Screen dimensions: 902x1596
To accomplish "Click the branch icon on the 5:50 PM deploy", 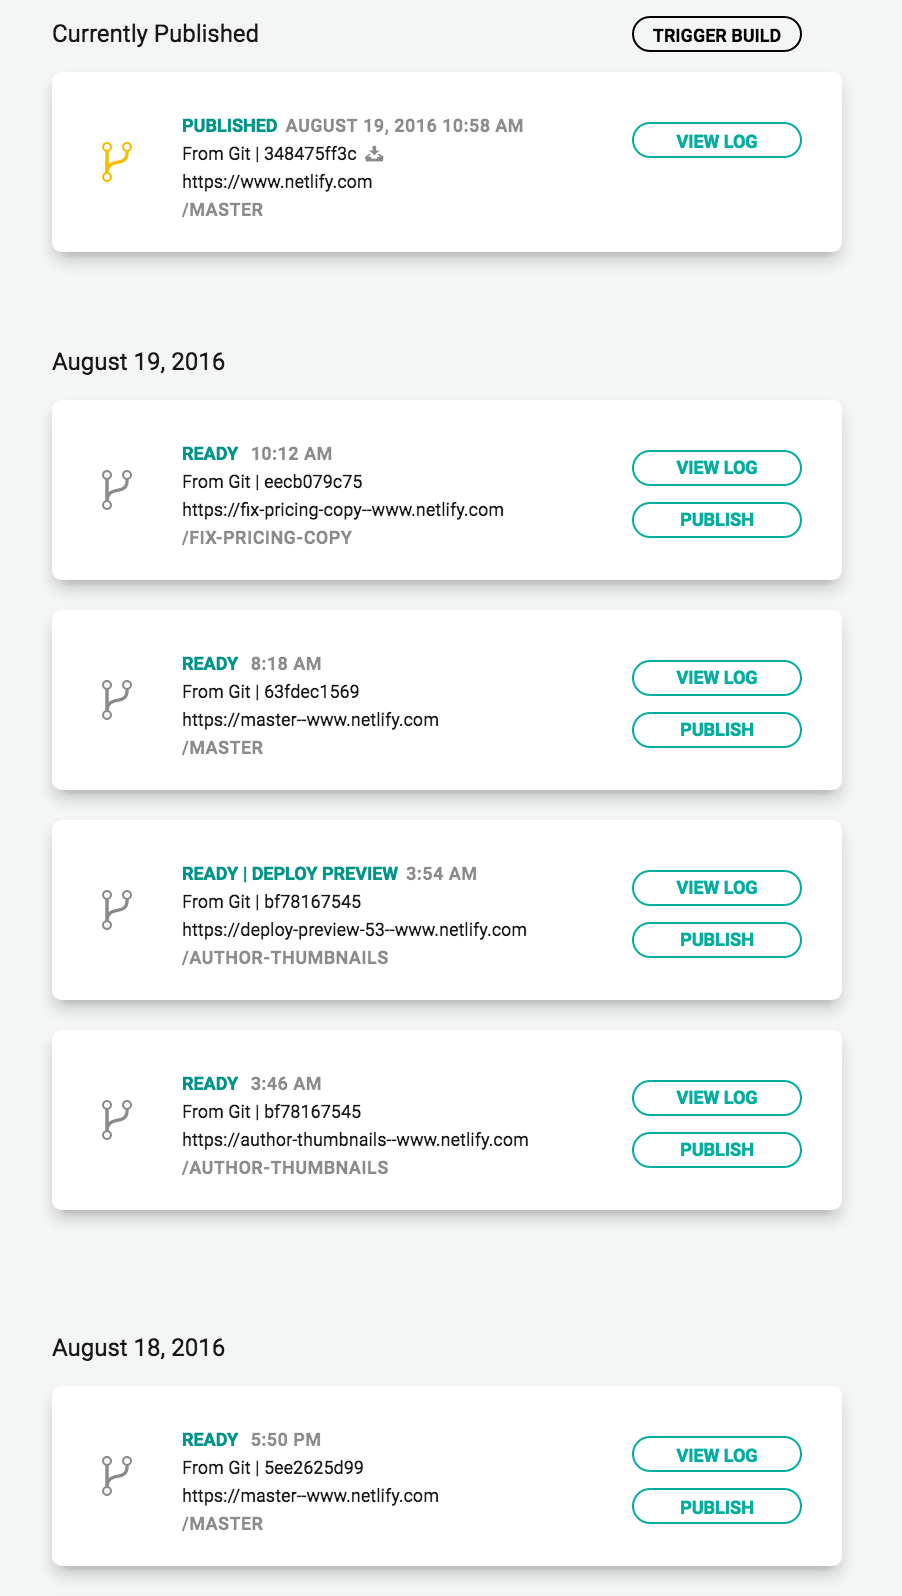I will coord(116,1475).
